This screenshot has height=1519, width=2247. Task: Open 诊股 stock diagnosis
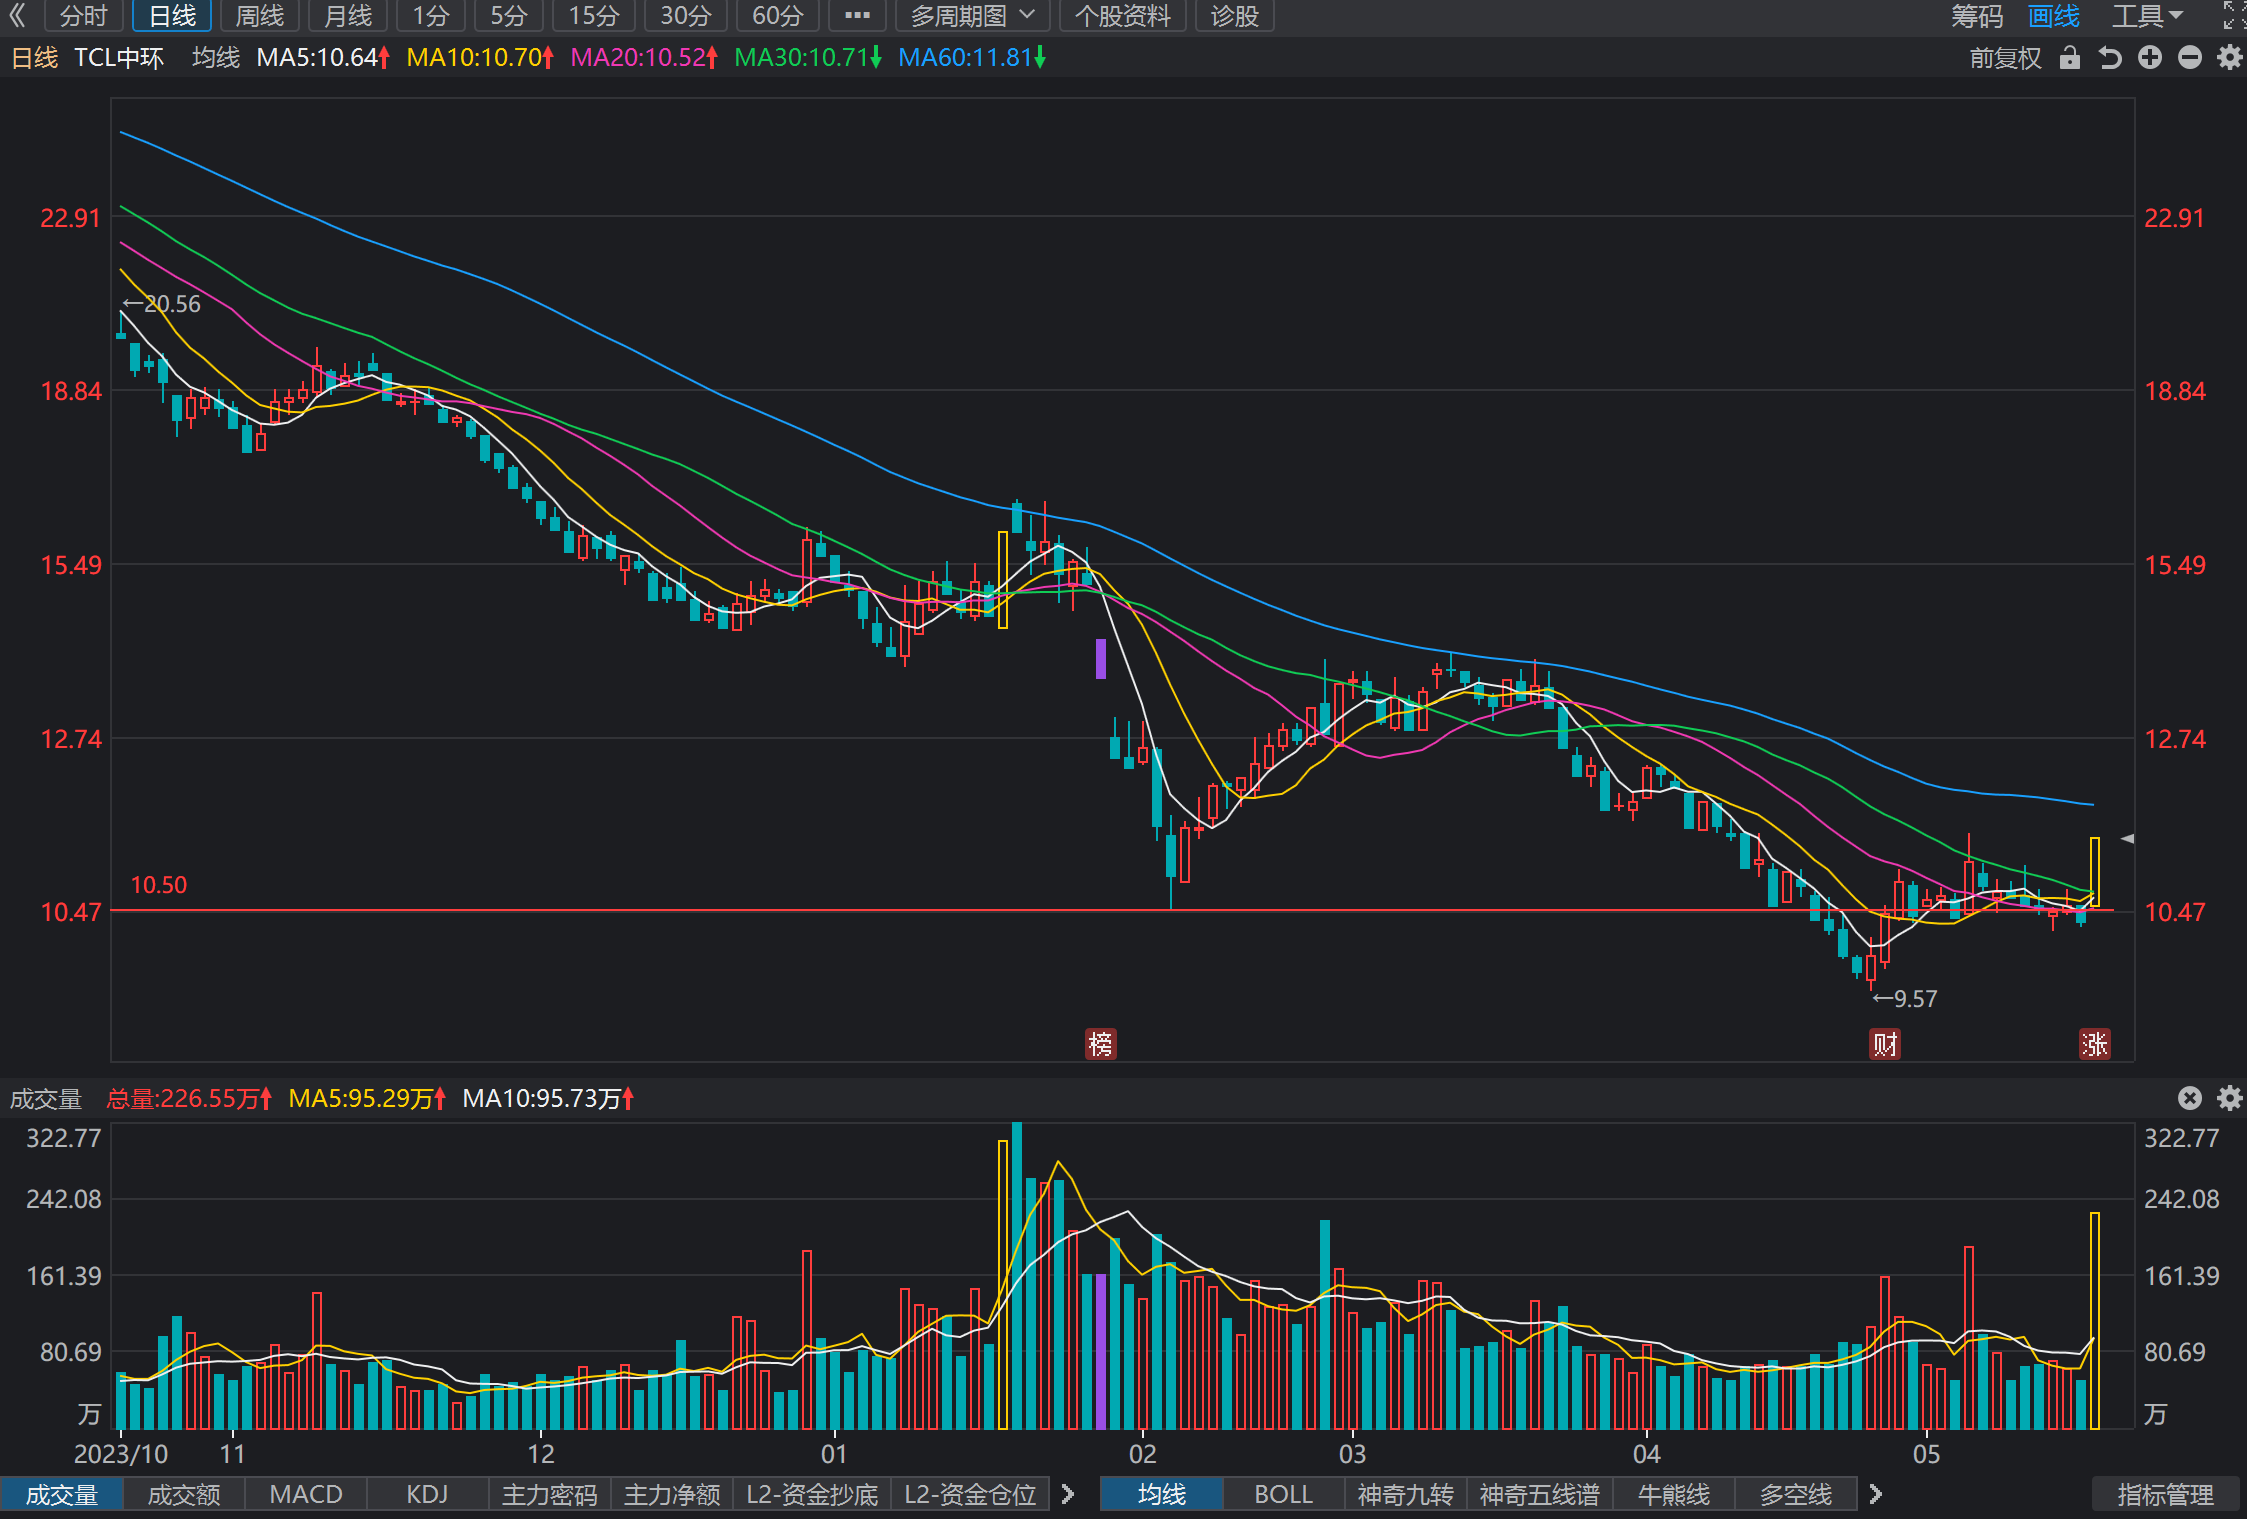[1234, 15]
